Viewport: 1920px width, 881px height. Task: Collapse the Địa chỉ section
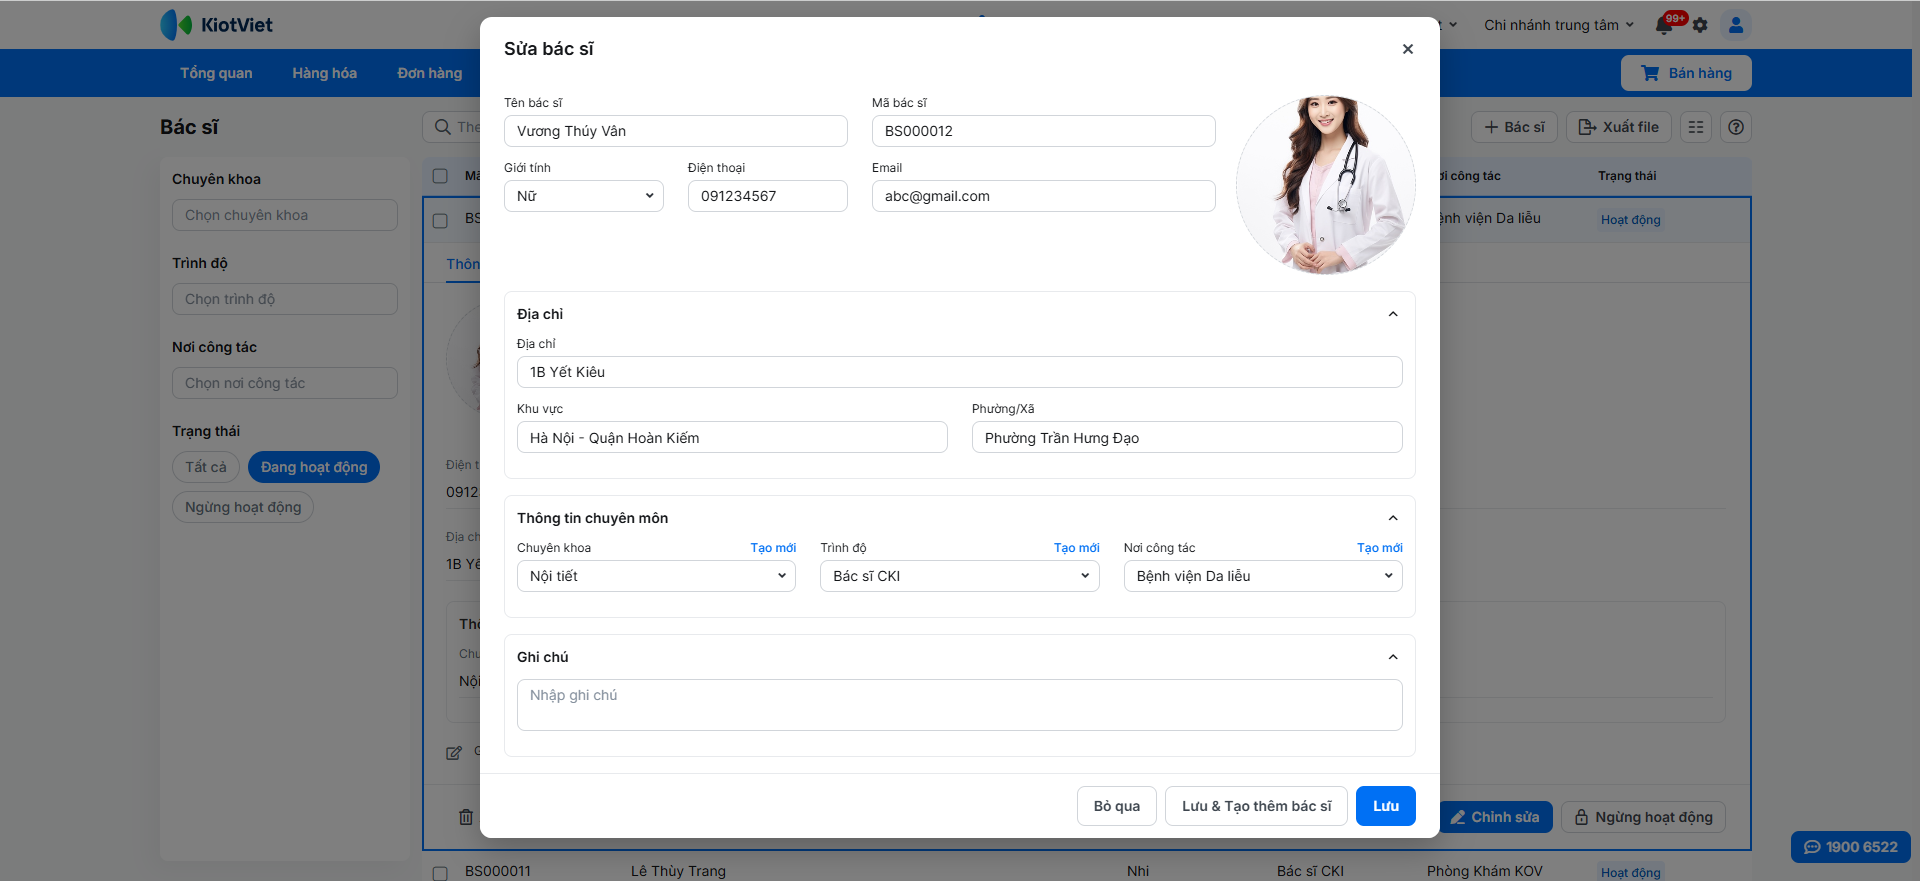[x=1393, y=314]
